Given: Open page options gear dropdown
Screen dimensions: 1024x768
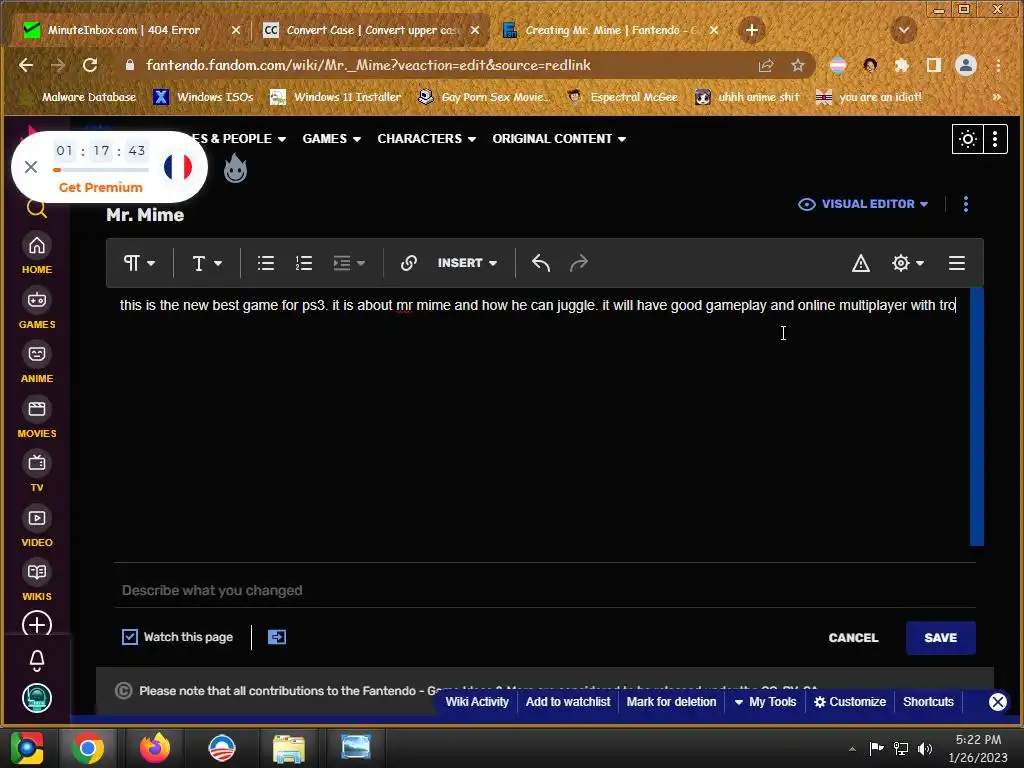Looking at the screenshot, I should click(907, 263).
